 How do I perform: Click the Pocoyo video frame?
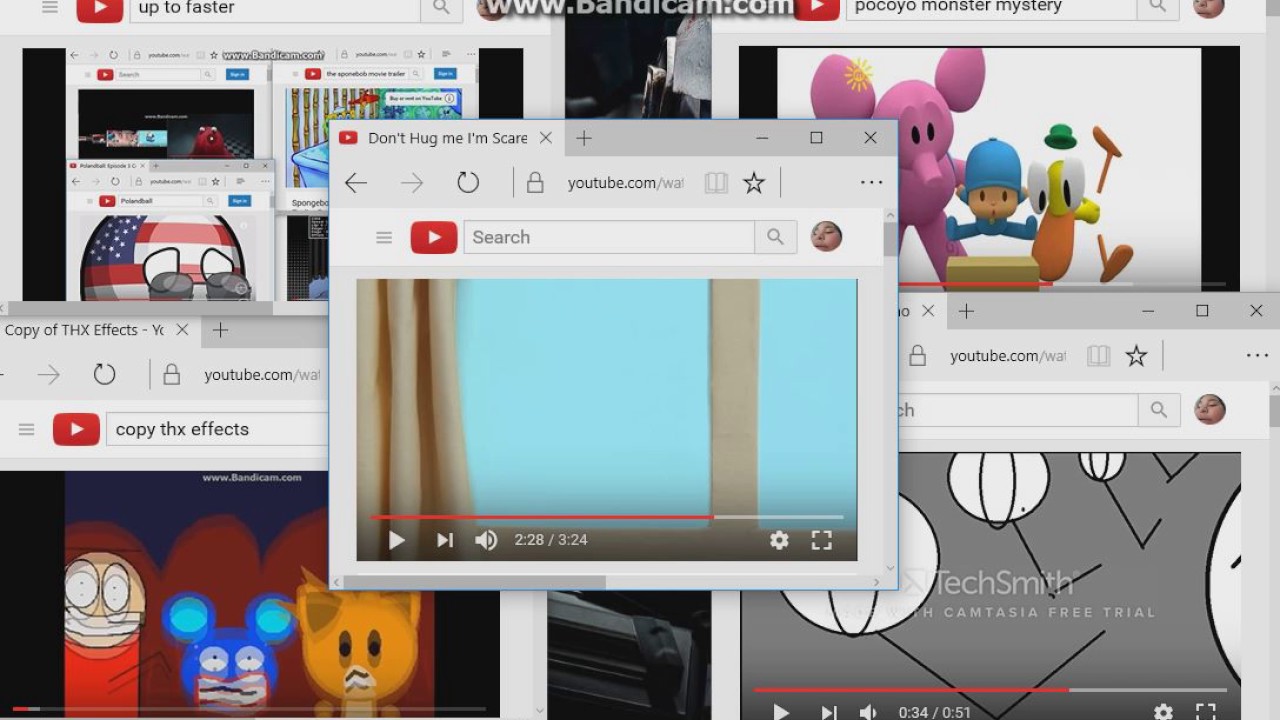[989, 168]
